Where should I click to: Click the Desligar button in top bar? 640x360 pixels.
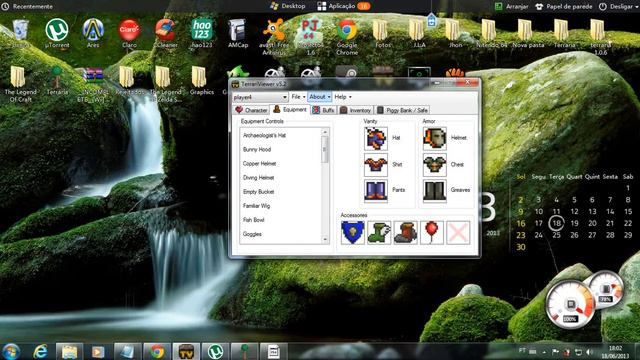click(616, 7)
